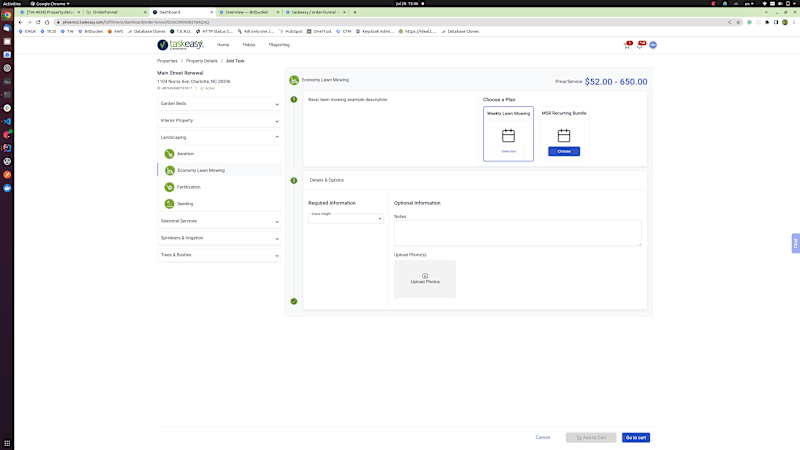Click the Properties breadcrumb link
Viewport: 800px width, 450px height.
(167, 61)
